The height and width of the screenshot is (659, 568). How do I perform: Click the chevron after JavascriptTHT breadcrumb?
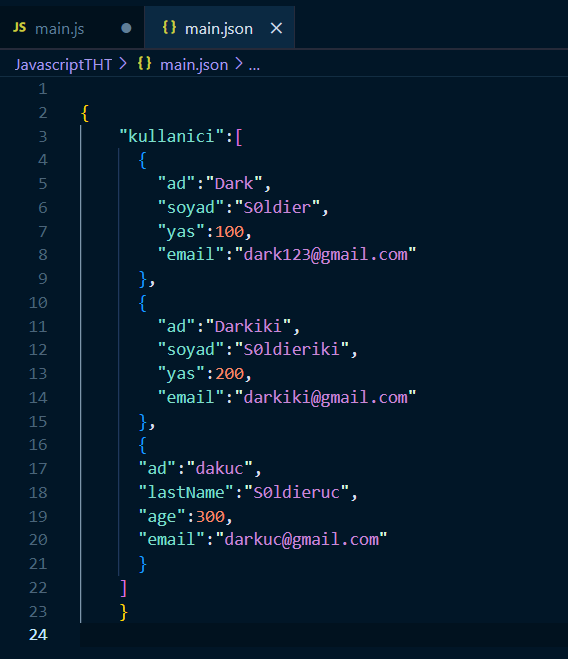coord(123,64)
